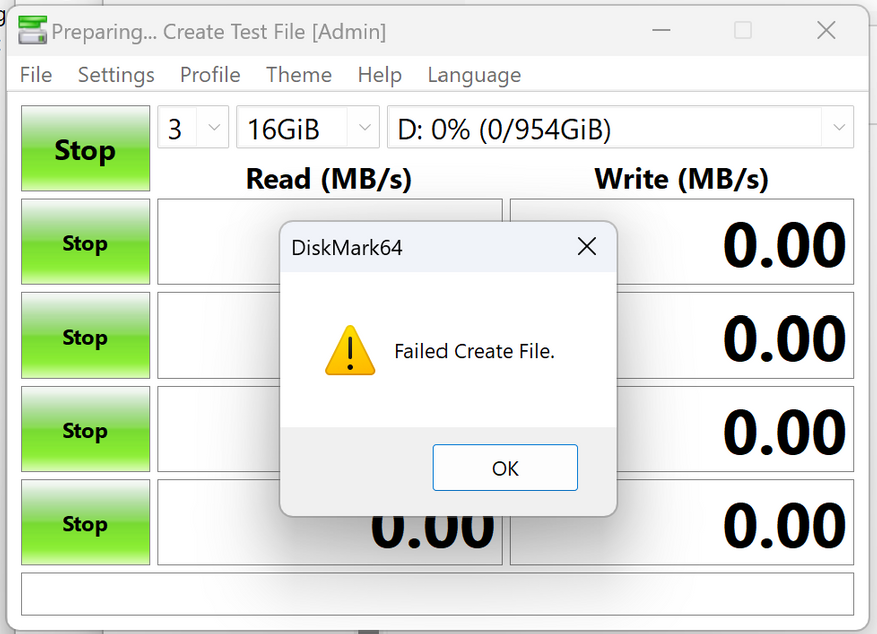Open the File menu

point(36,75)
